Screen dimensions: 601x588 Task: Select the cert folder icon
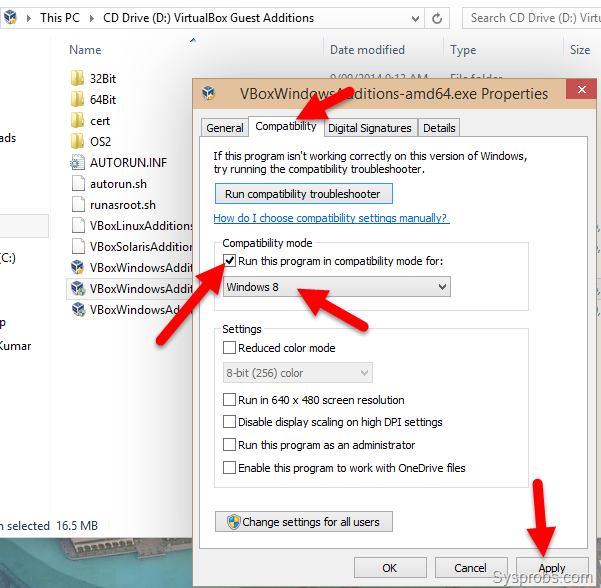(77, 120)
